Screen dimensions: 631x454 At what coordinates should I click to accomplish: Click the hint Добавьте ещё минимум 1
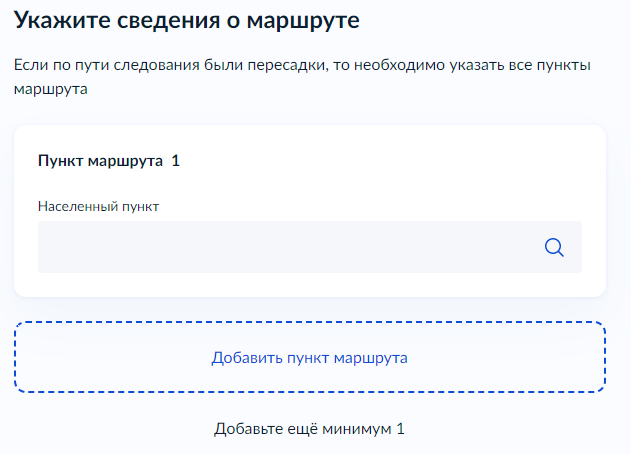point(309,429)
